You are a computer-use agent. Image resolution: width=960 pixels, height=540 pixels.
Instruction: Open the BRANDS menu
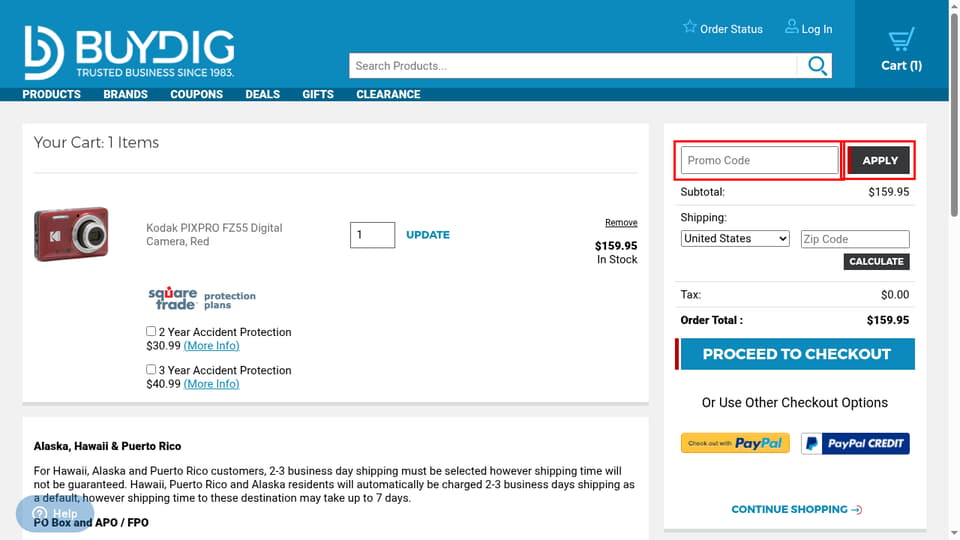click(x=126, y=94)
